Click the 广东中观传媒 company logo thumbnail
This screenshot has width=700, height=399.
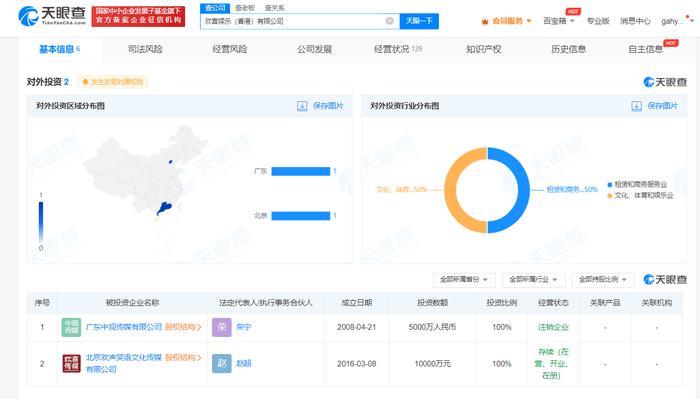pyautogui.click(x=71, y=327)
